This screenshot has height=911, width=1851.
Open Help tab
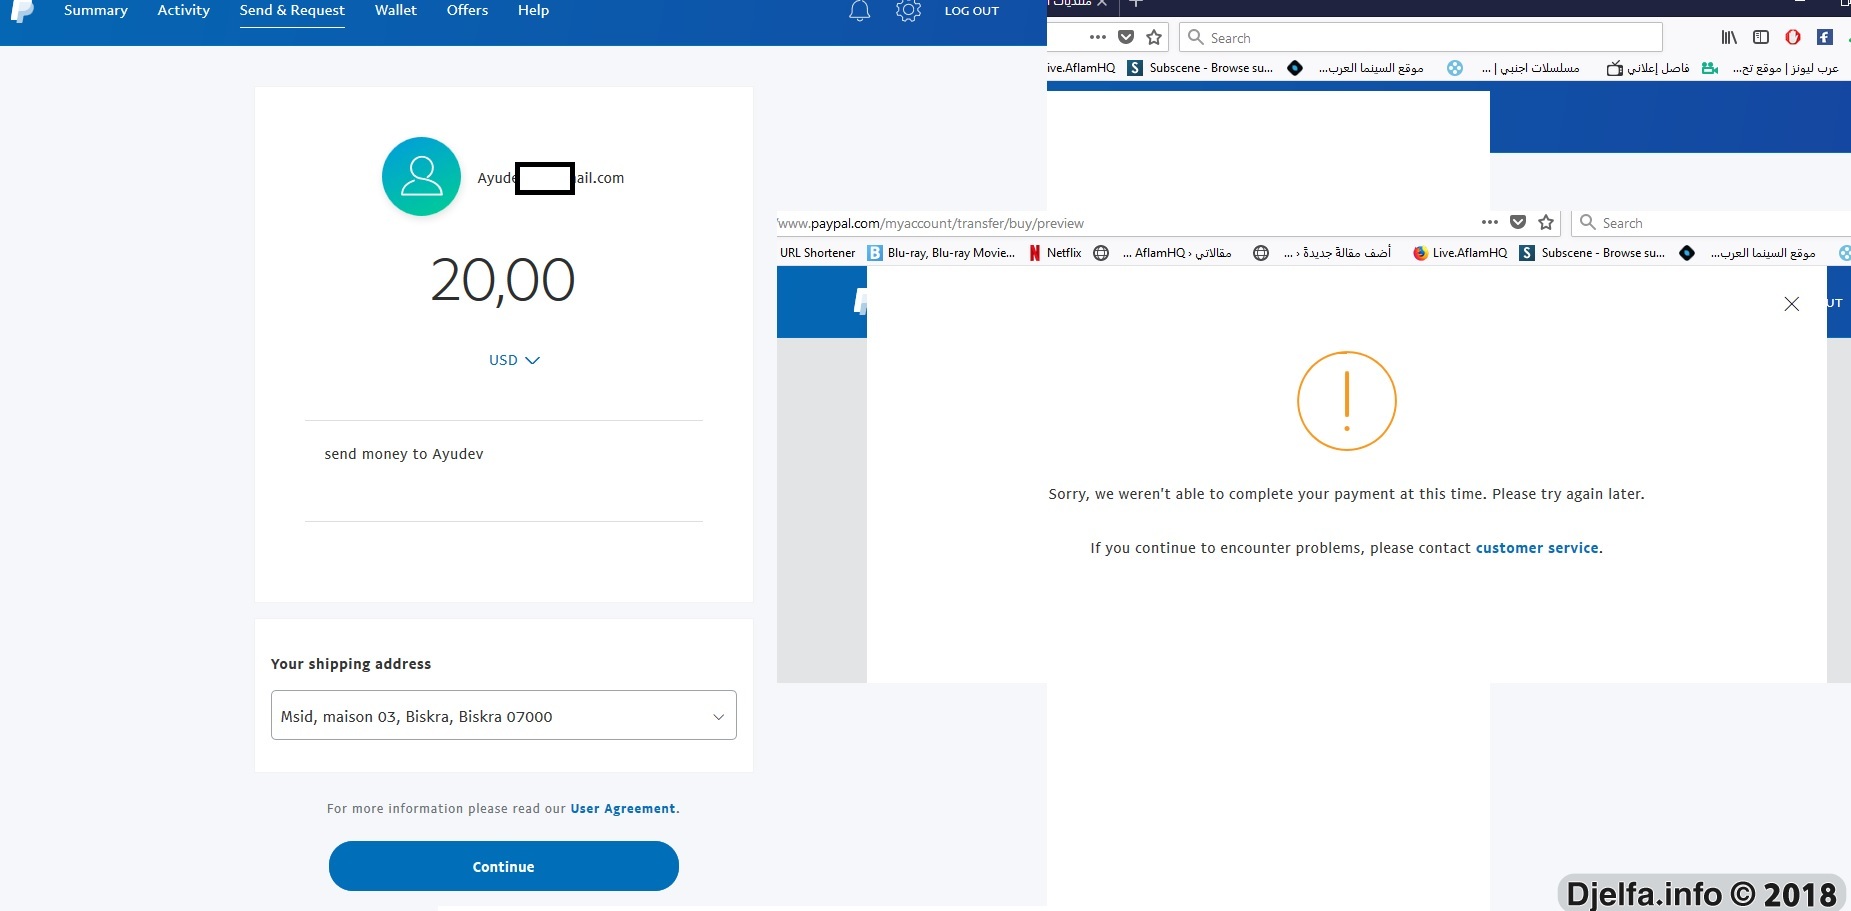pyautogui.click(x=533, y=10)
